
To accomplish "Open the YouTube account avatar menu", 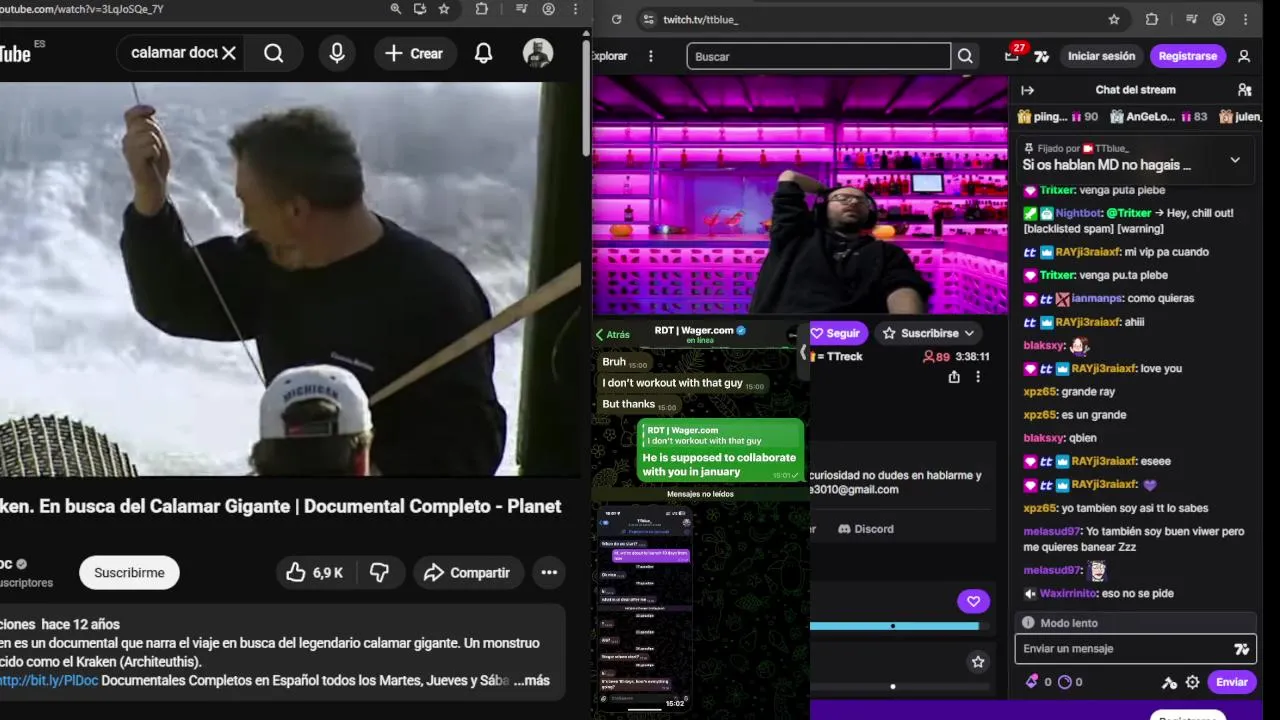I will tap(538, 53).
